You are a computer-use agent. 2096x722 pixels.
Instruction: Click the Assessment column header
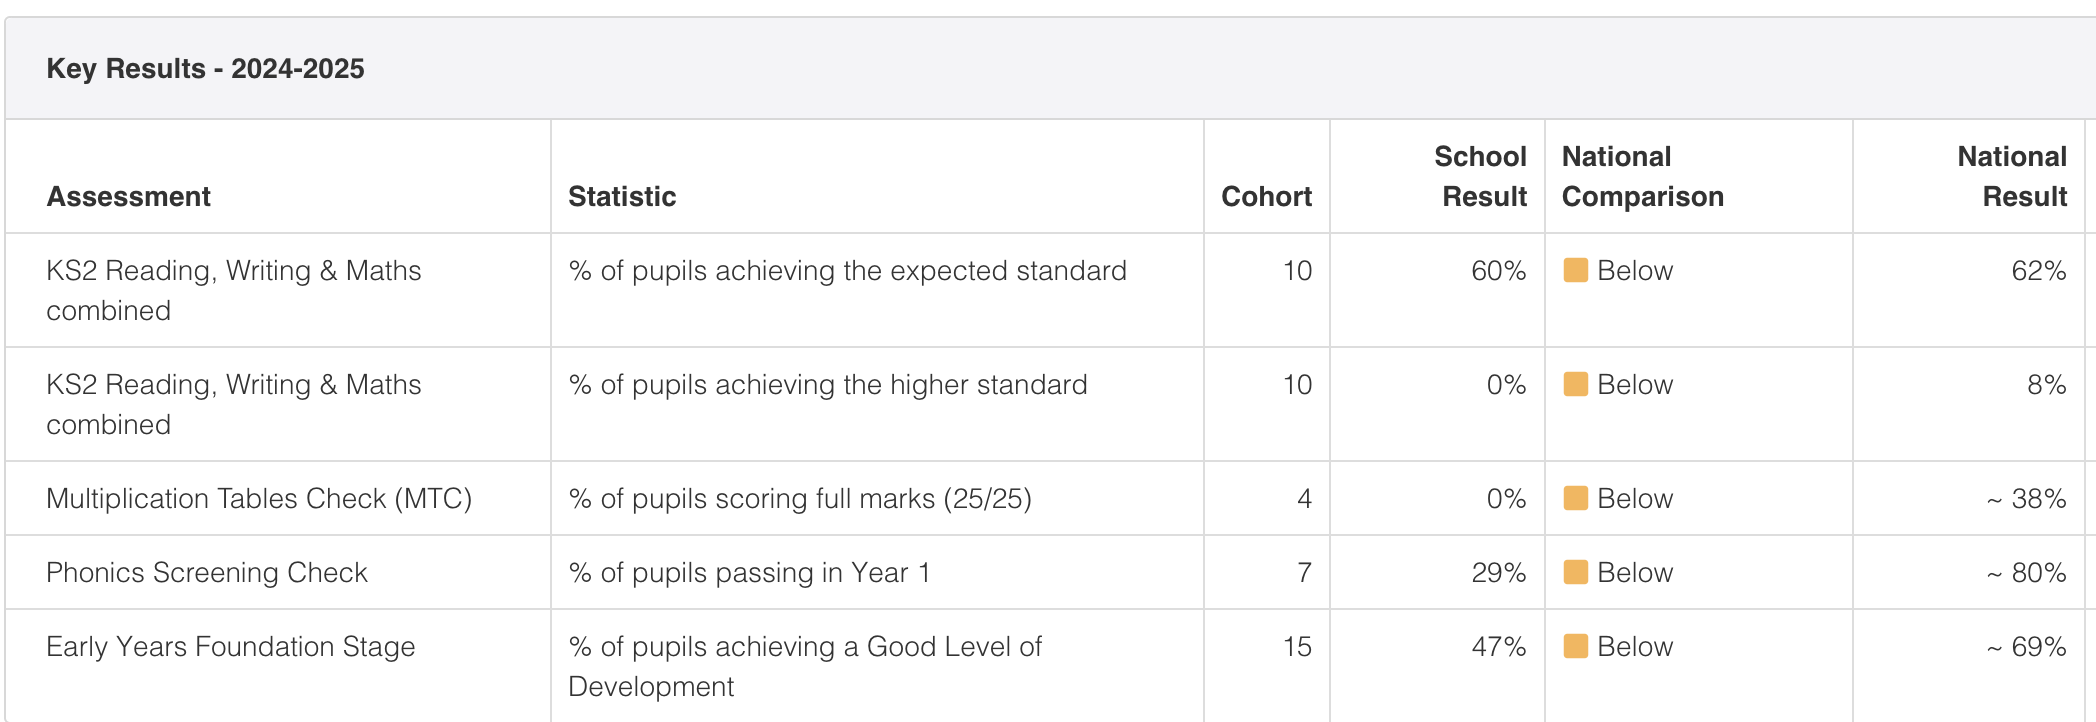[x=128, y=197]
